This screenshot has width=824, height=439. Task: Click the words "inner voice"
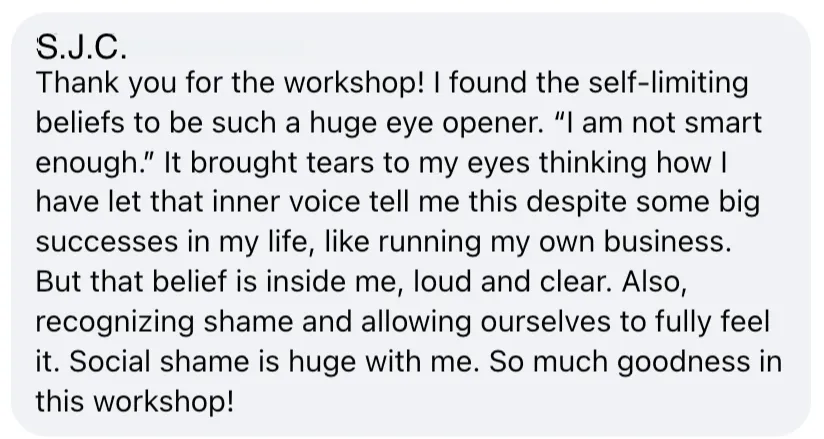254,202
